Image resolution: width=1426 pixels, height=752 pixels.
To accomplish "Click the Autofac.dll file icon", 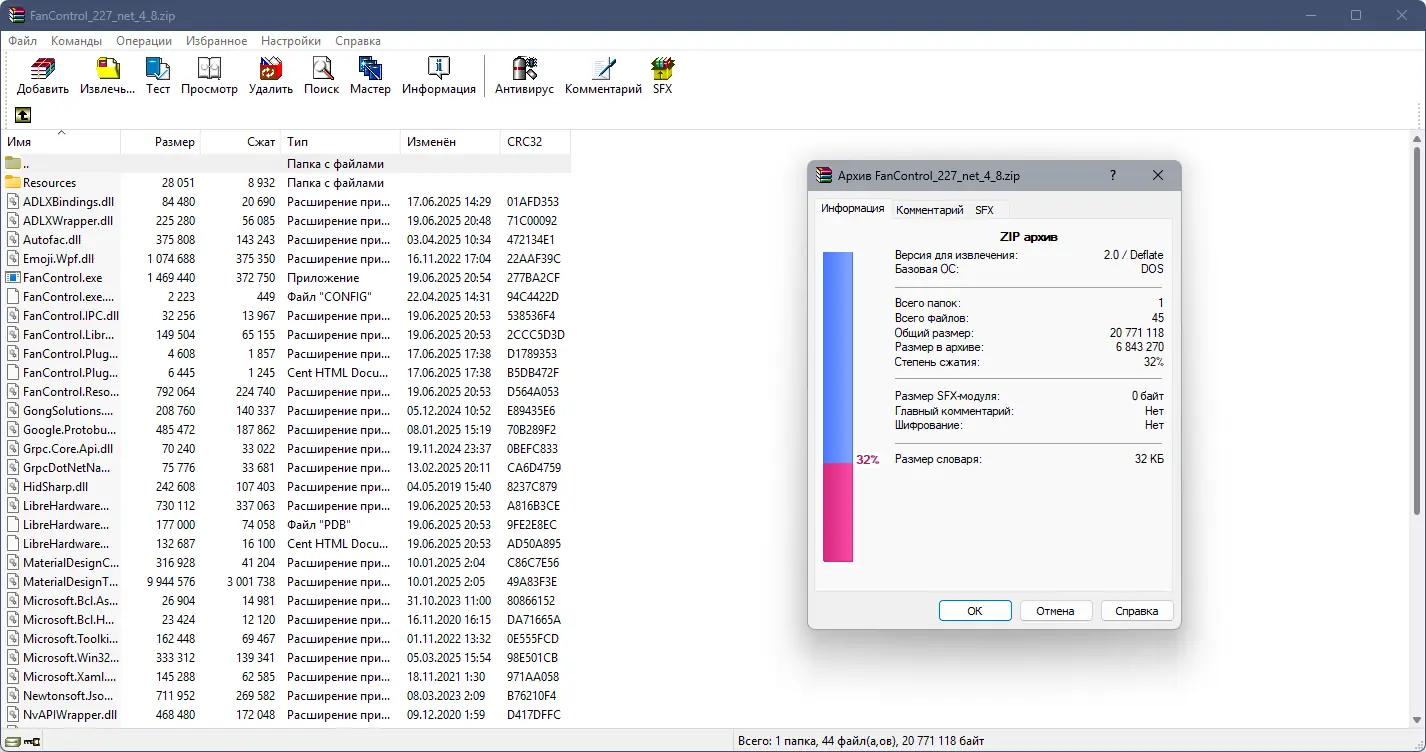I will point(13,239).
